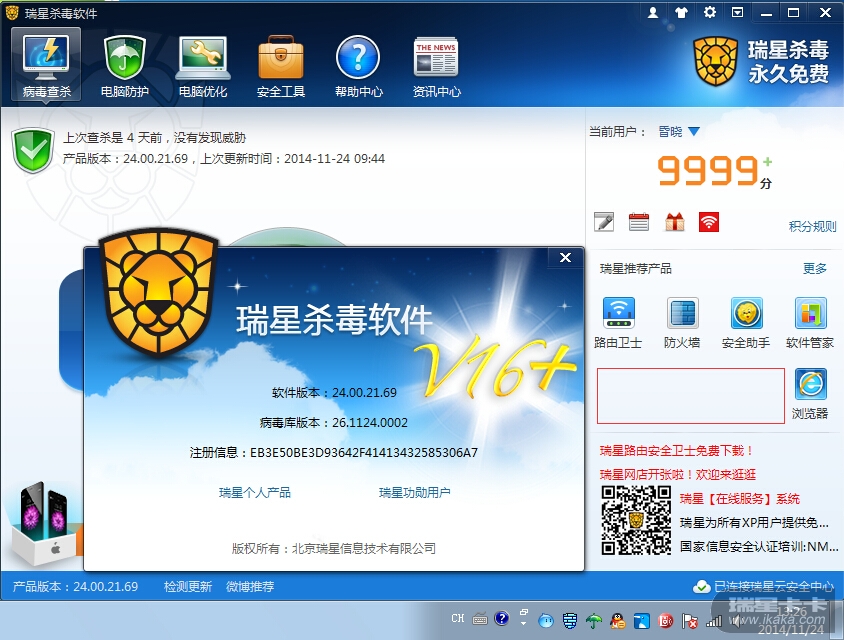Open 国家信息安全认证培训 link
Viewport: 844px width, 640px height.
click(759, 546)
